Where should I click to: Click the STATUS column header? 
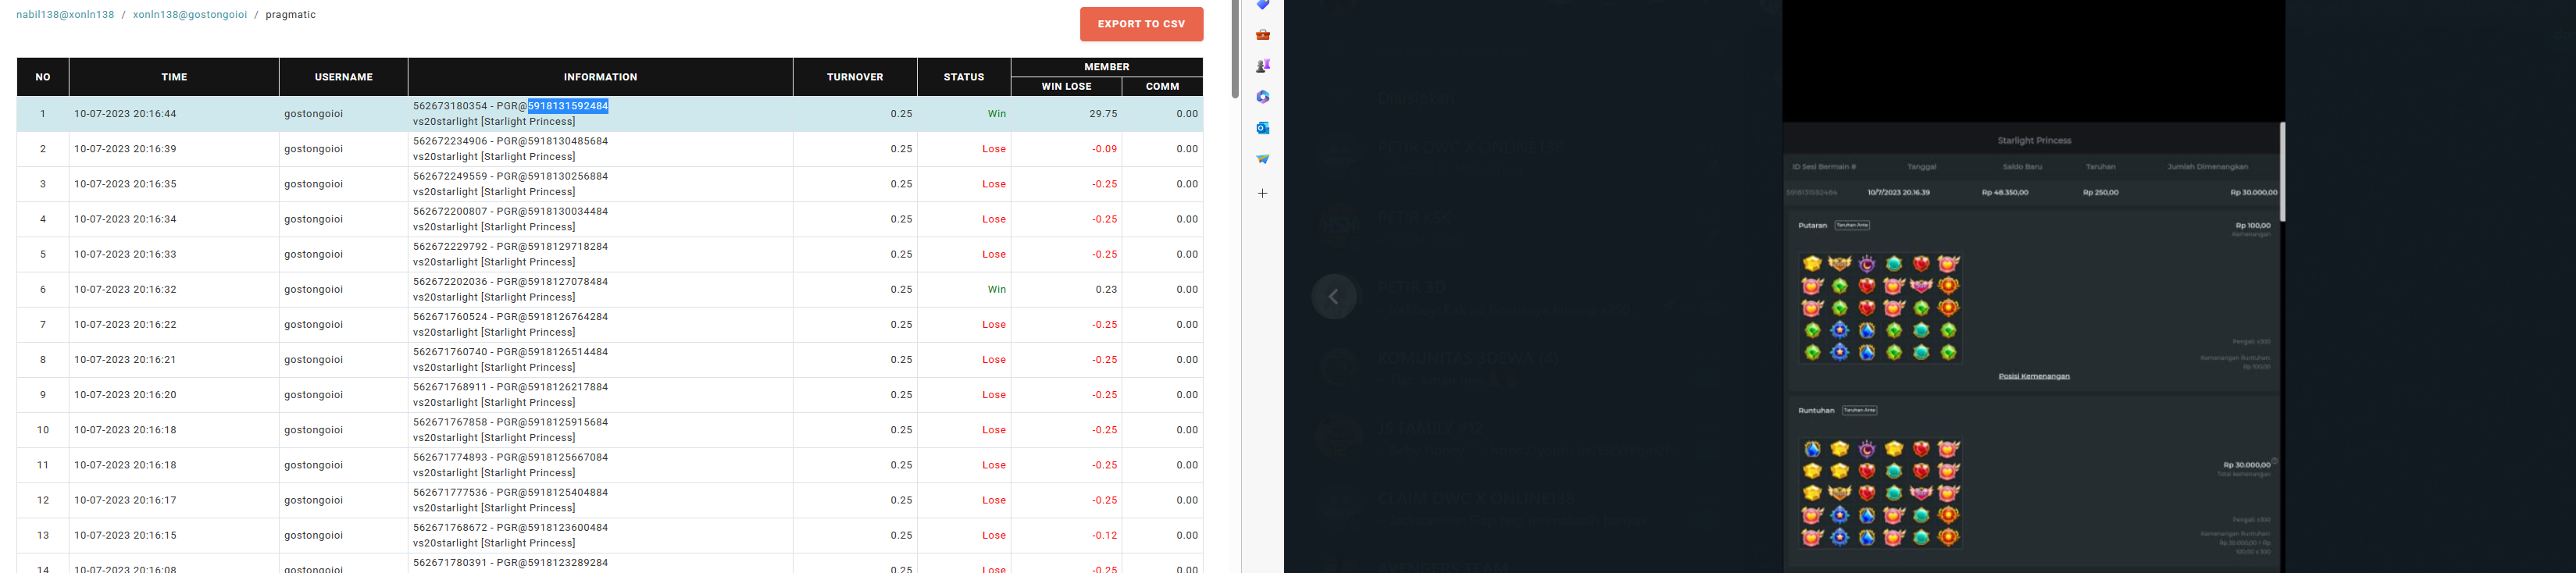pos(964,77)
